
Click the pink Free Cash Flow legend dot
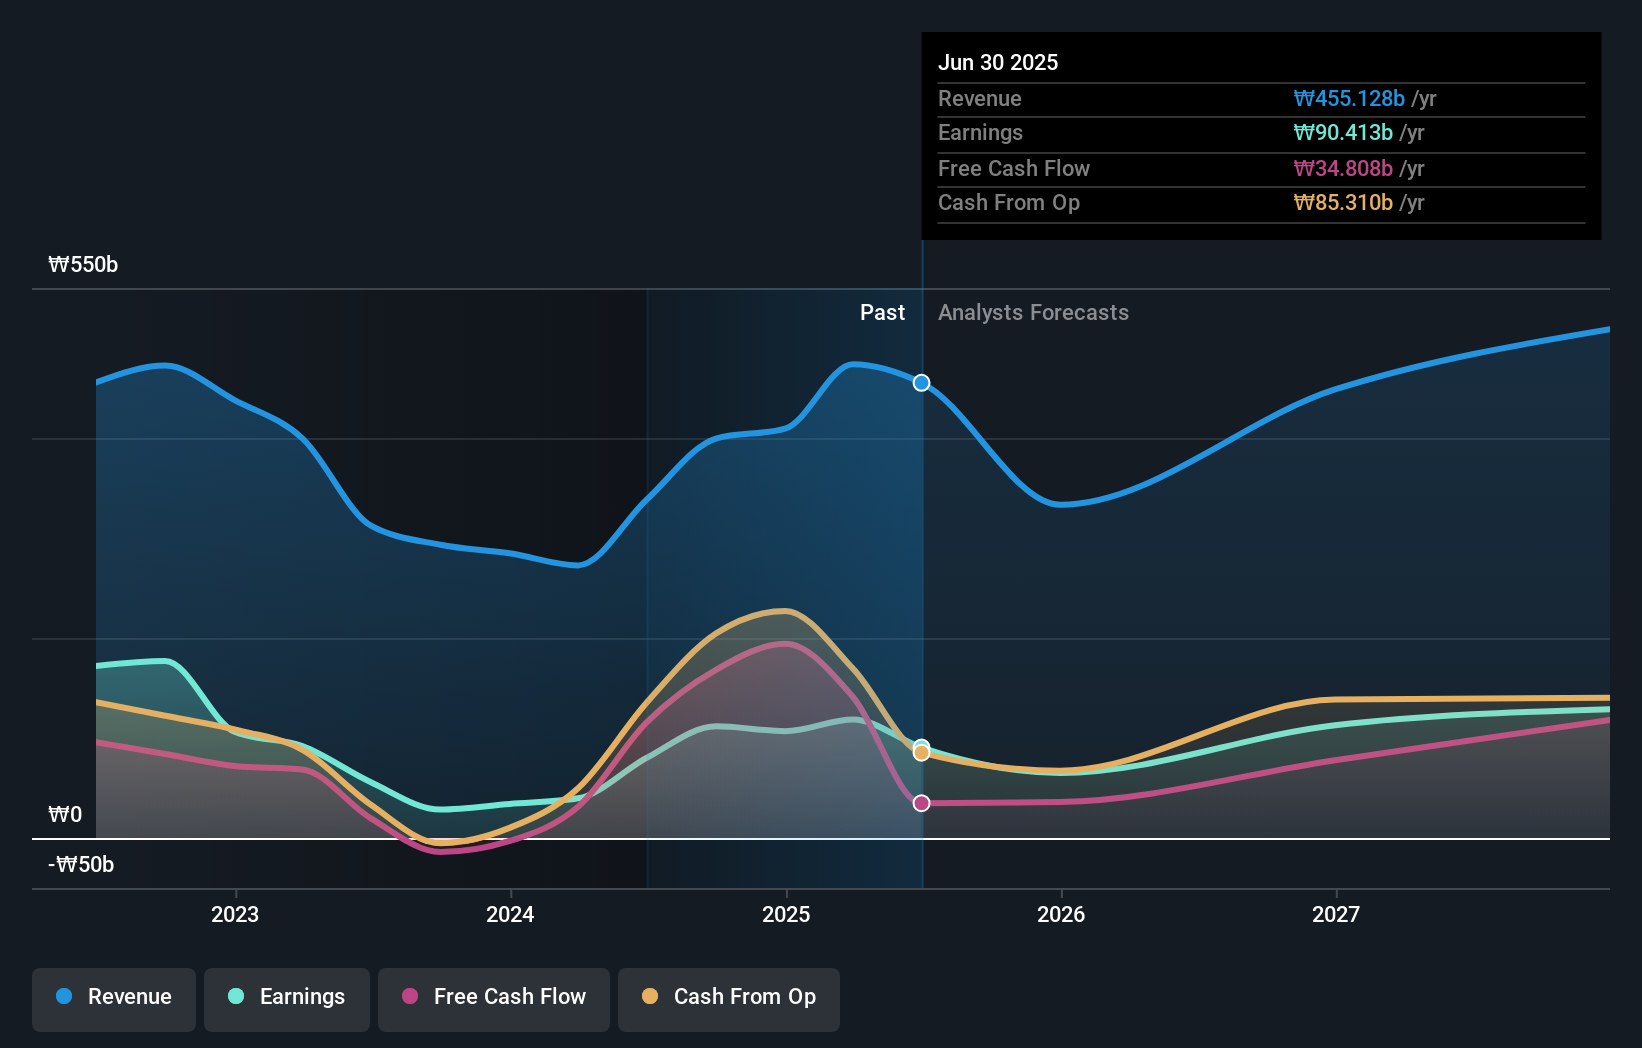coord(410,996)
